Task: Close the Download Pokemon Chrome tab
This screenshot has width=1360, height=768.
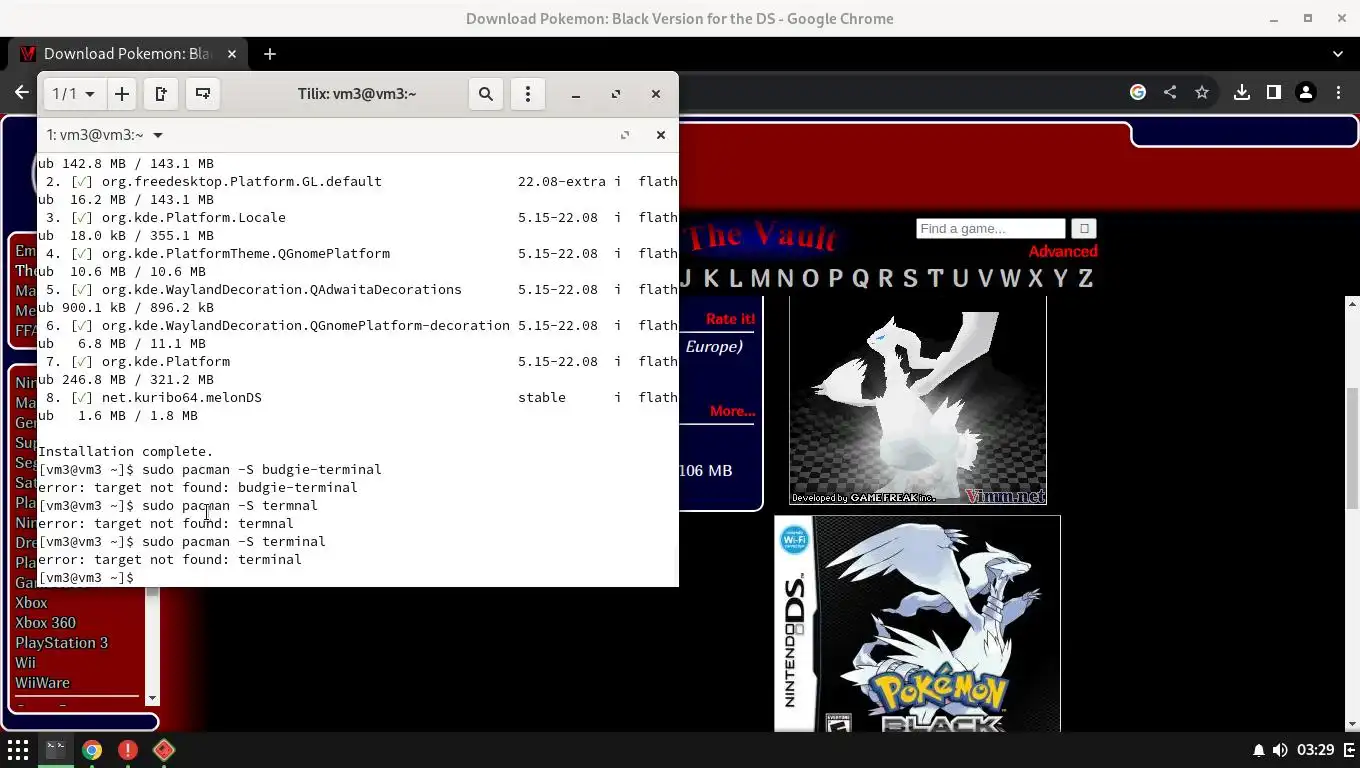Action: pyautogui.click(x=233, y=54)
